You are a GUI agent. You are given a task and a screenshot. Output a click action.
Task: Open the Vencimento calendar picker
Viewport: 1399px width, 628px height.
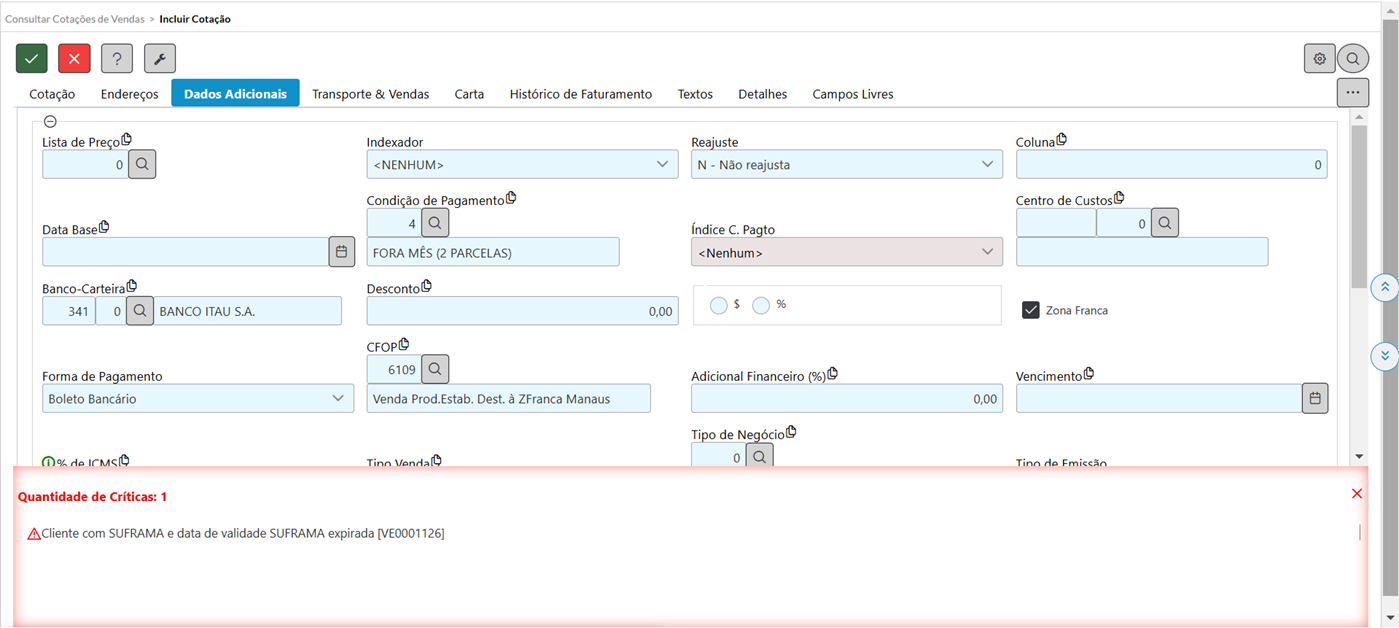1315,398
